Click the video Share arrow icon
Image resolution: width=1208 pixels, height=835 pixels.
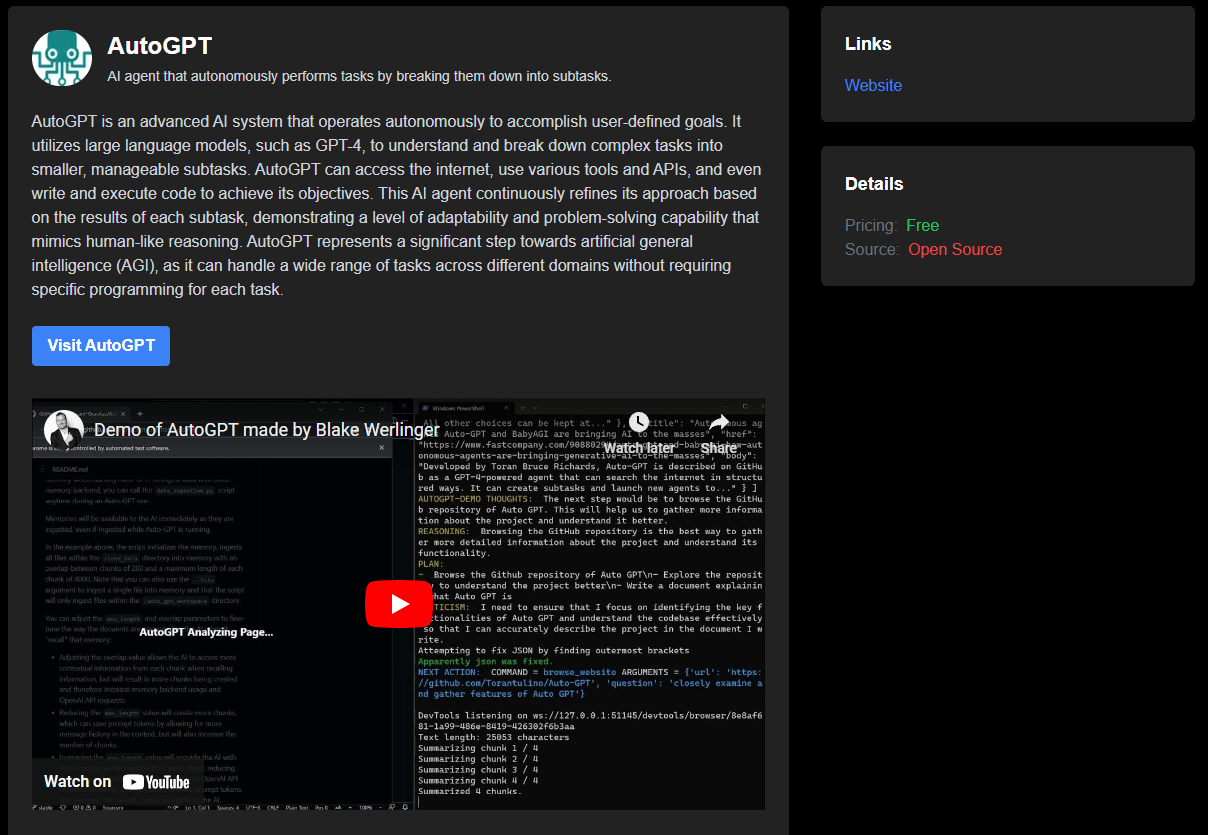719,422
